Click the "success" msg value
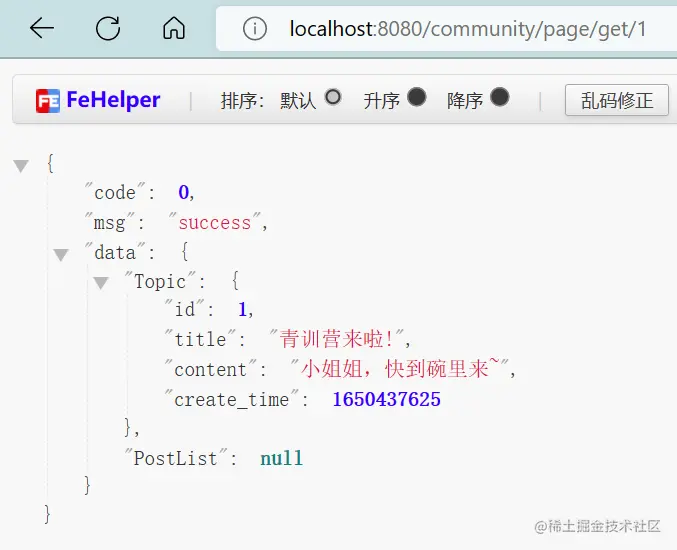677x550 pixels. (215, 223)
